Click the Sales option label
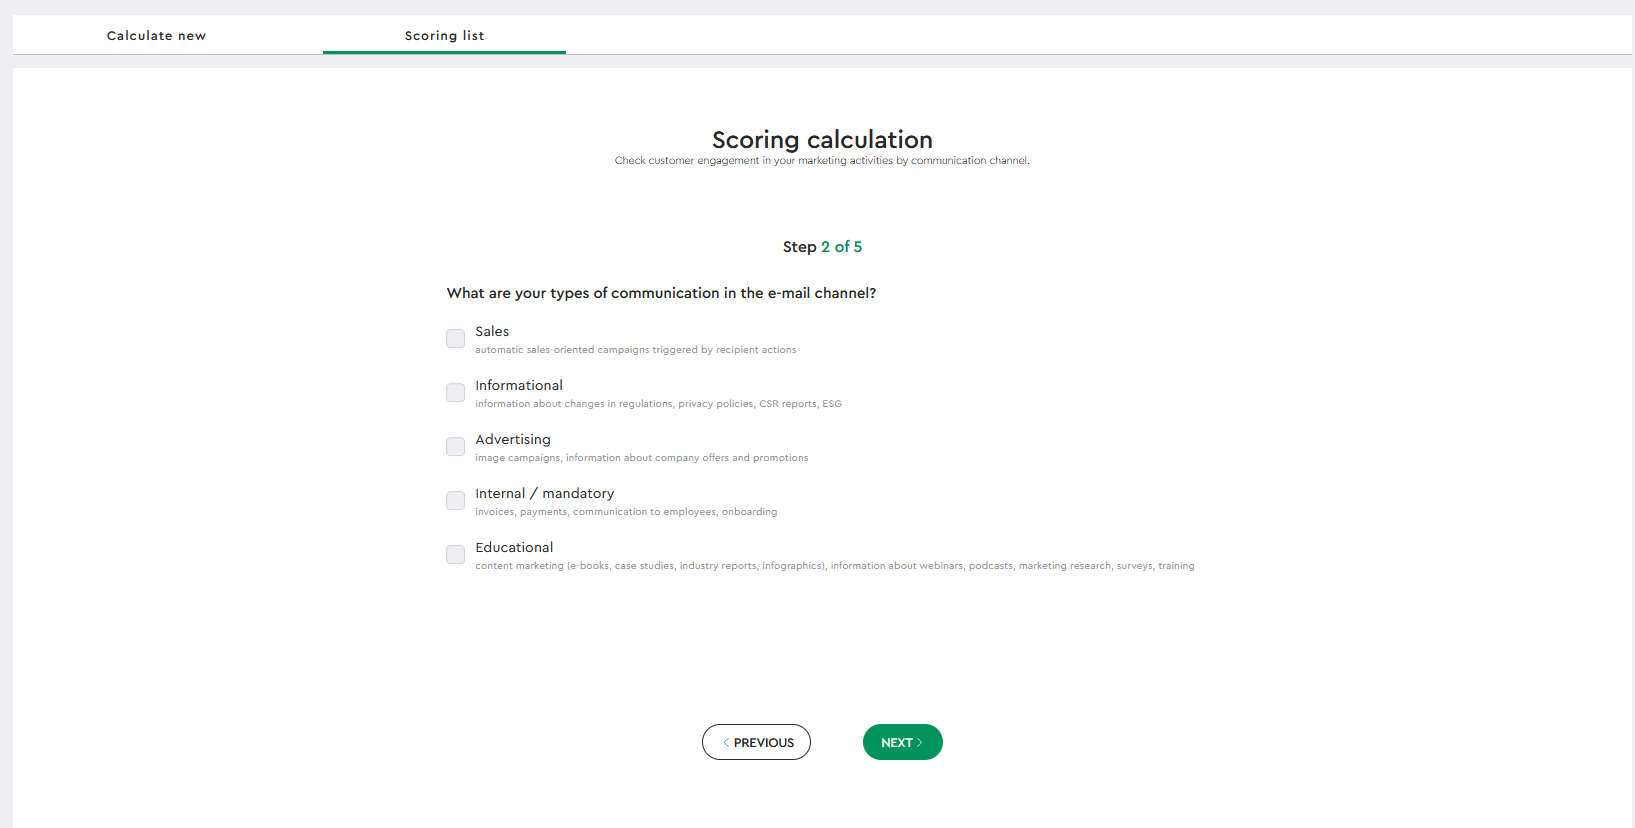This screenshot has height=828, width=1635. click(492, 331)
